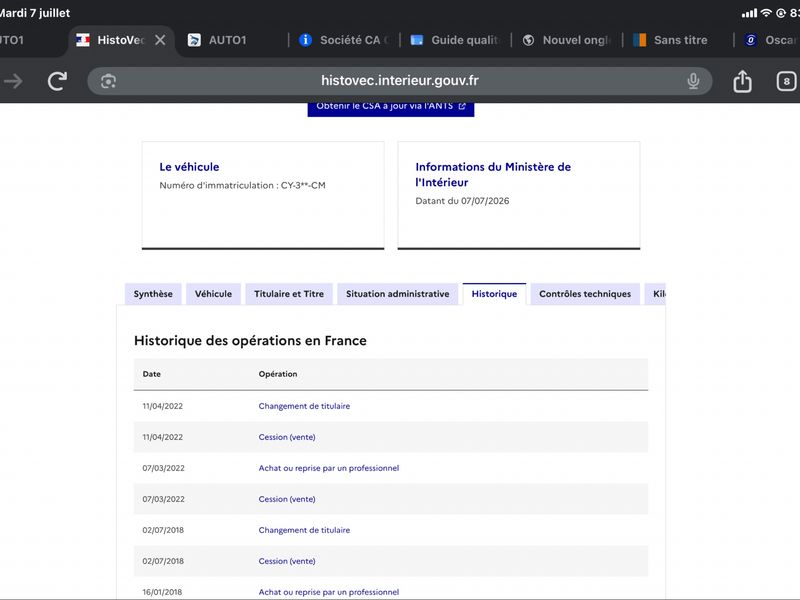Click Changement de titulaire dated 11/04/2022

coord(304,406)
